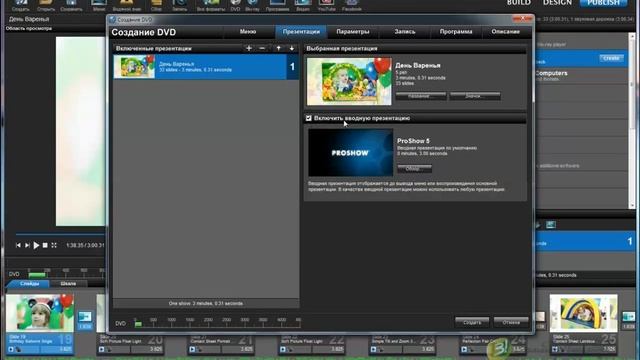The image size is (640, 360).
Task: Click the small play icon on slide 19
Action: coord(11,349)
